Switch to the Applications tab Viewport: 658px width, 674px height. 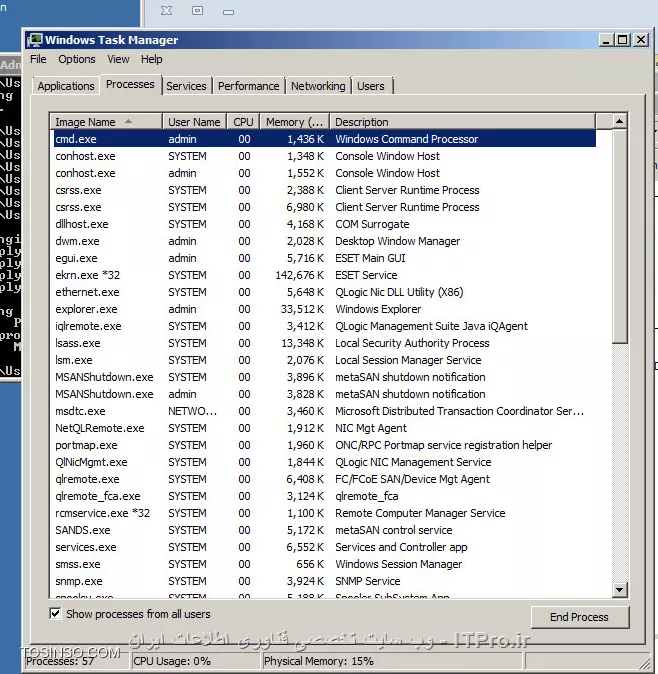(66, 86)
